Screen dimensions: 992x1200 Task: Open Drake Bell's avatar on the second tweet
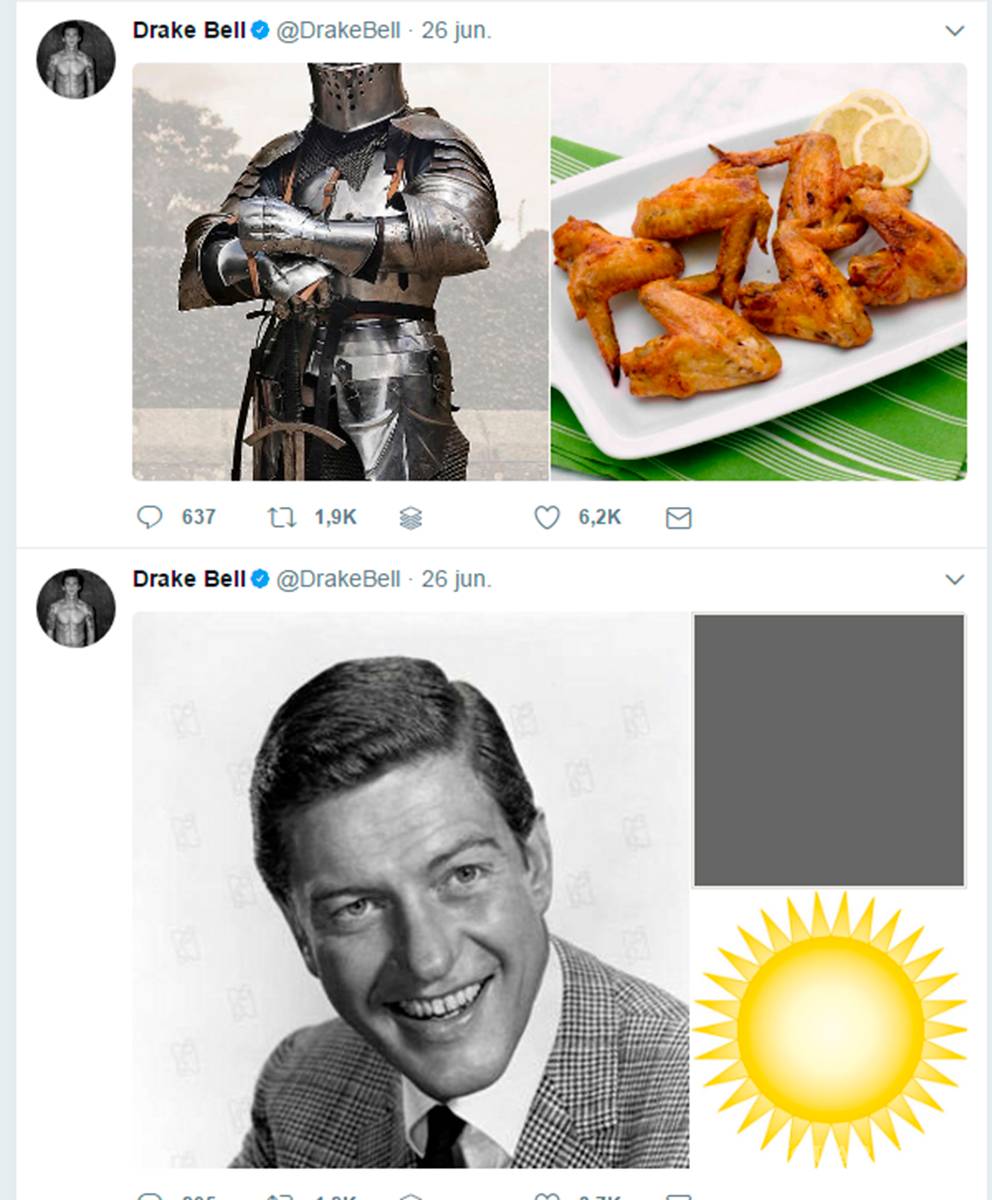tap(76, 607)
